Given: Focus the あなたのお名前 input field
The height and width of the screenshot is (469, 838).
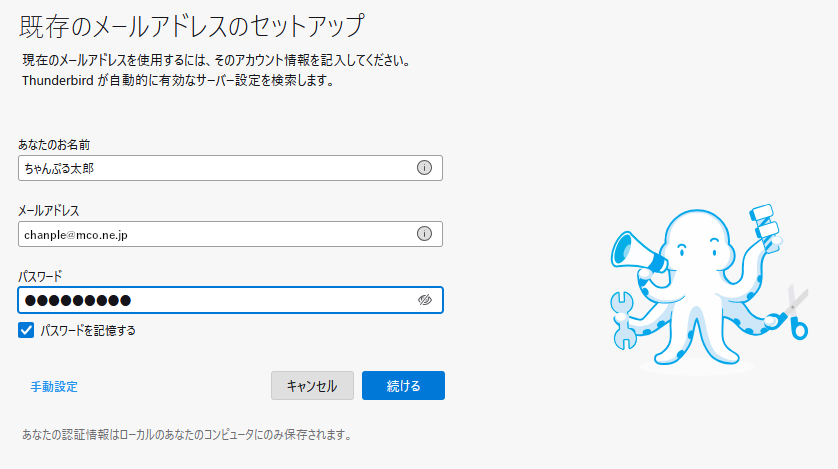Looking at the screenshot, I should 230,168.
